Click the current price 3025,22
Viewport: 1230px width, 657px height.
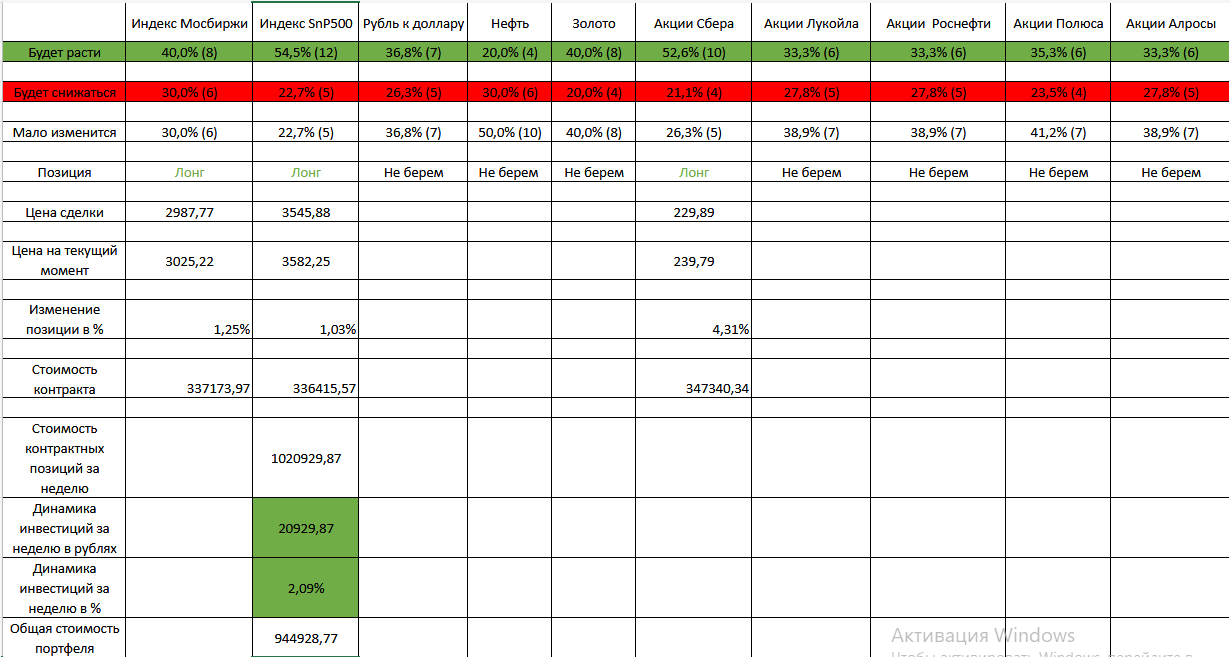(x=189, y=261)
